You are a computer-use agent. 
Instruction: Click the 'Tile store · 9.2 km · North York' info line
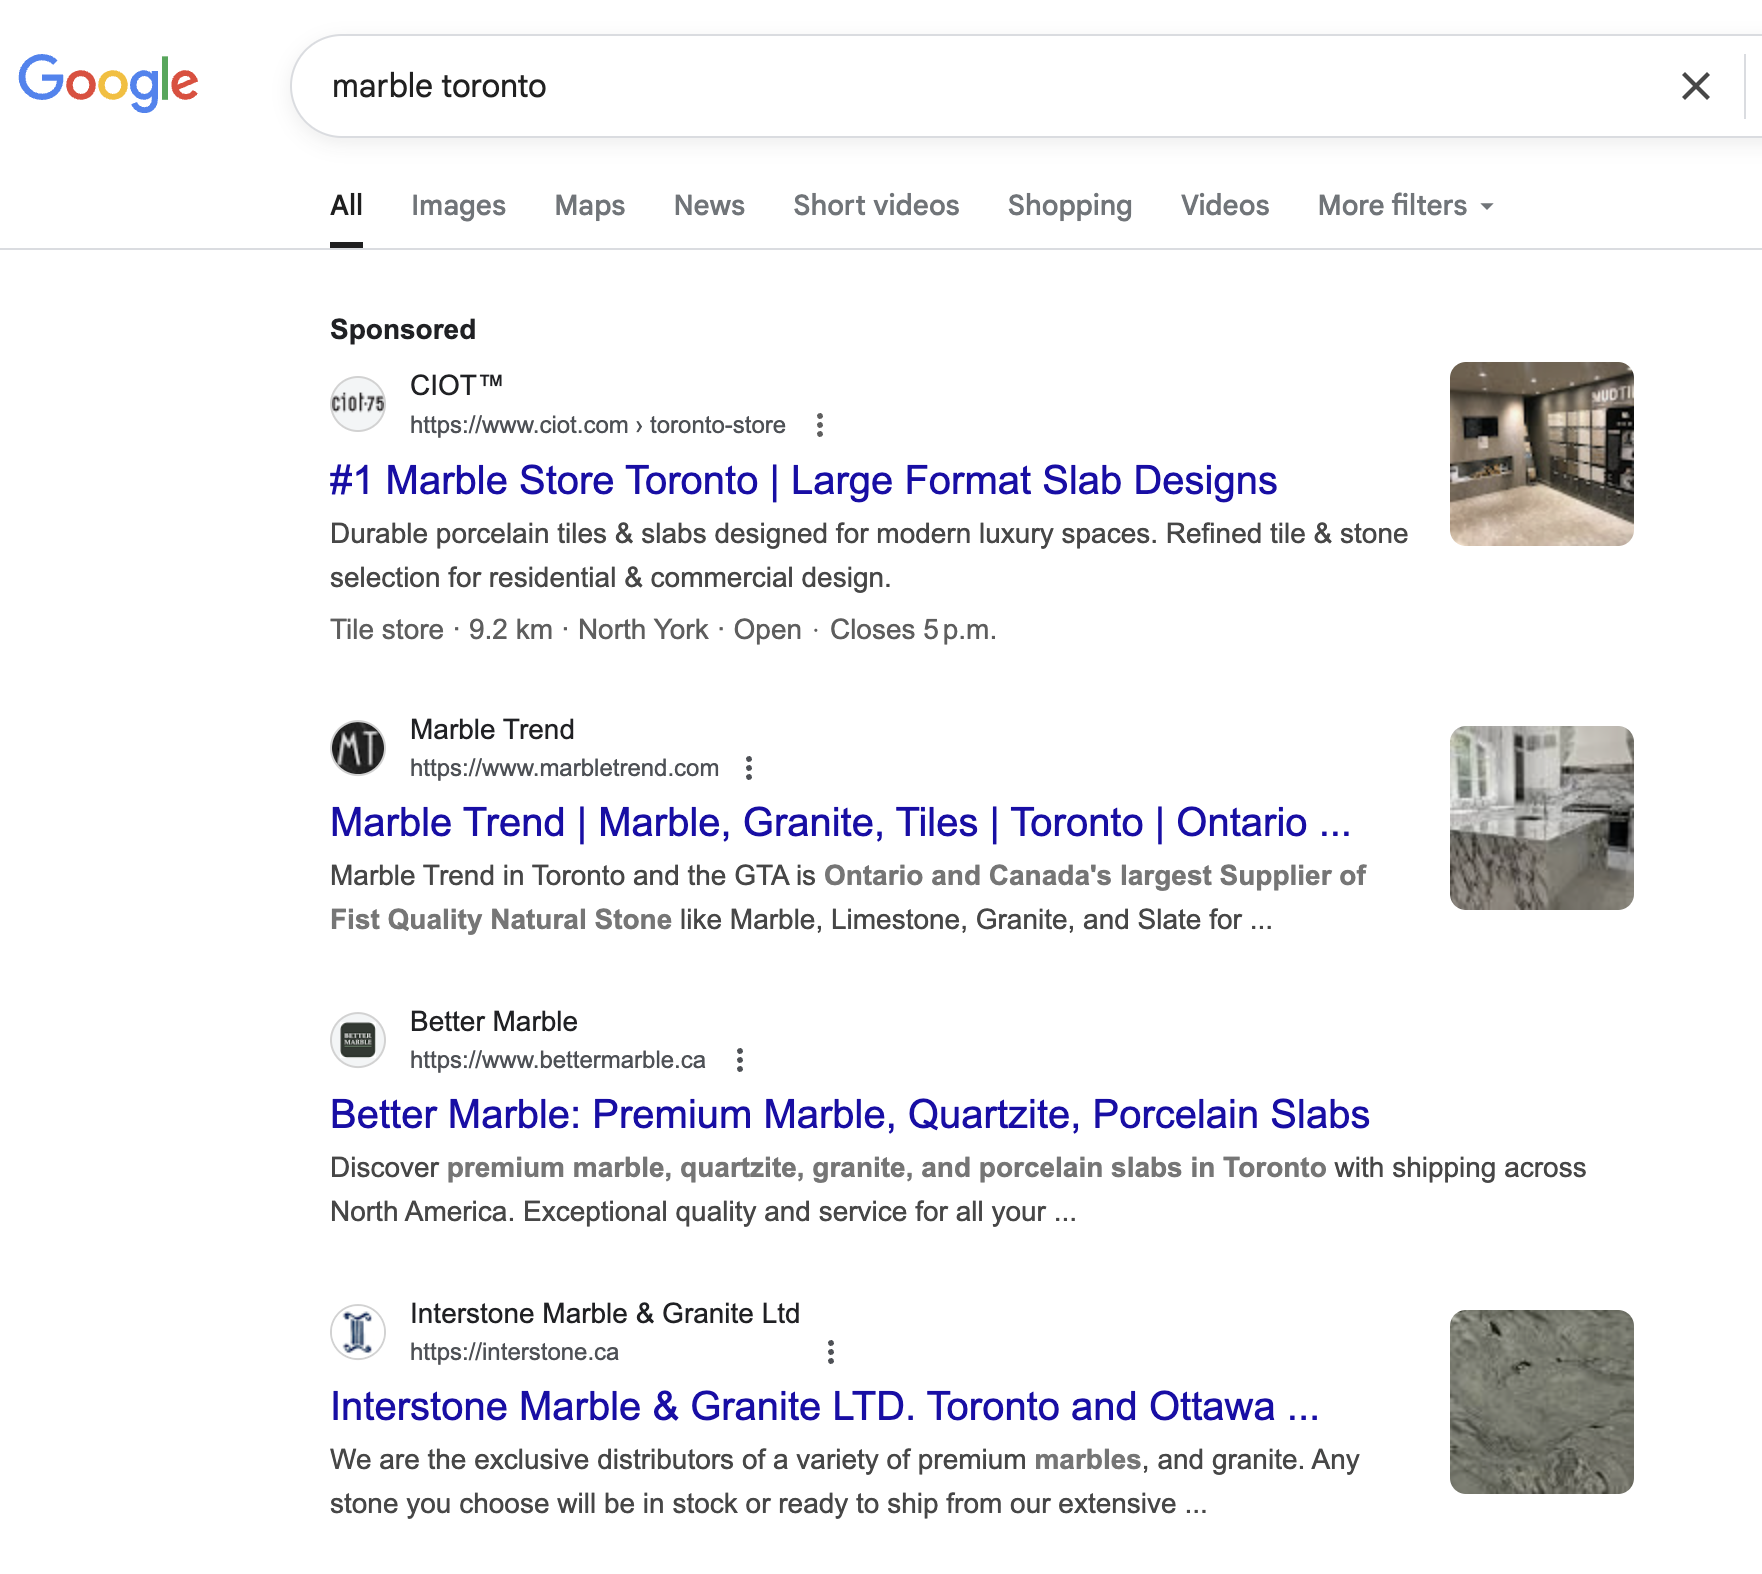tap(663, 629)
